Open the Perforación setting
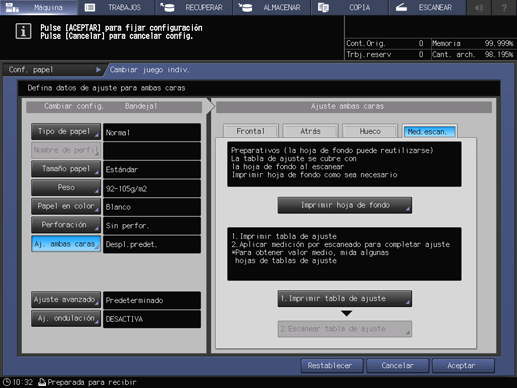The height and width of the screenshot is (388, 517). click(x=66, y=225)
